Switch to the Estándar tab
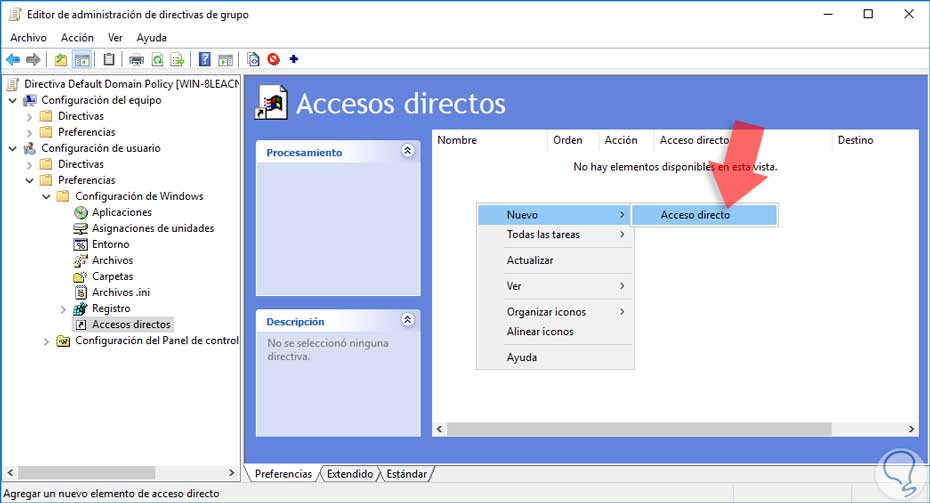Image resolution: width=930 pixels, height=503 pixels. (406, 474)
